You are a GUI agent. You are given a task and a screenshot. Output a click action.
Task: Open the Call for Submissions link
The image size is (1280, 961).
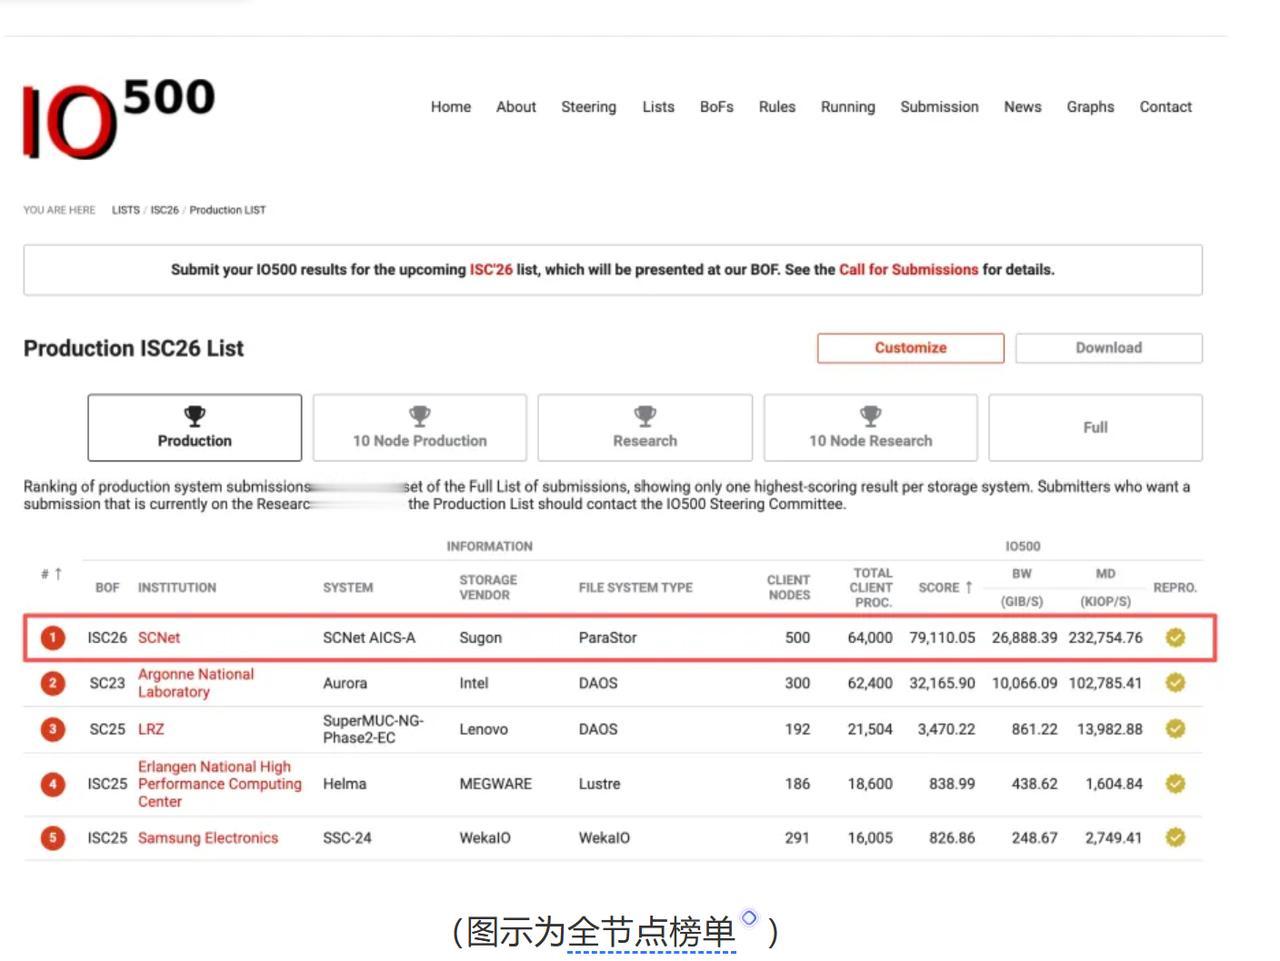908,270
